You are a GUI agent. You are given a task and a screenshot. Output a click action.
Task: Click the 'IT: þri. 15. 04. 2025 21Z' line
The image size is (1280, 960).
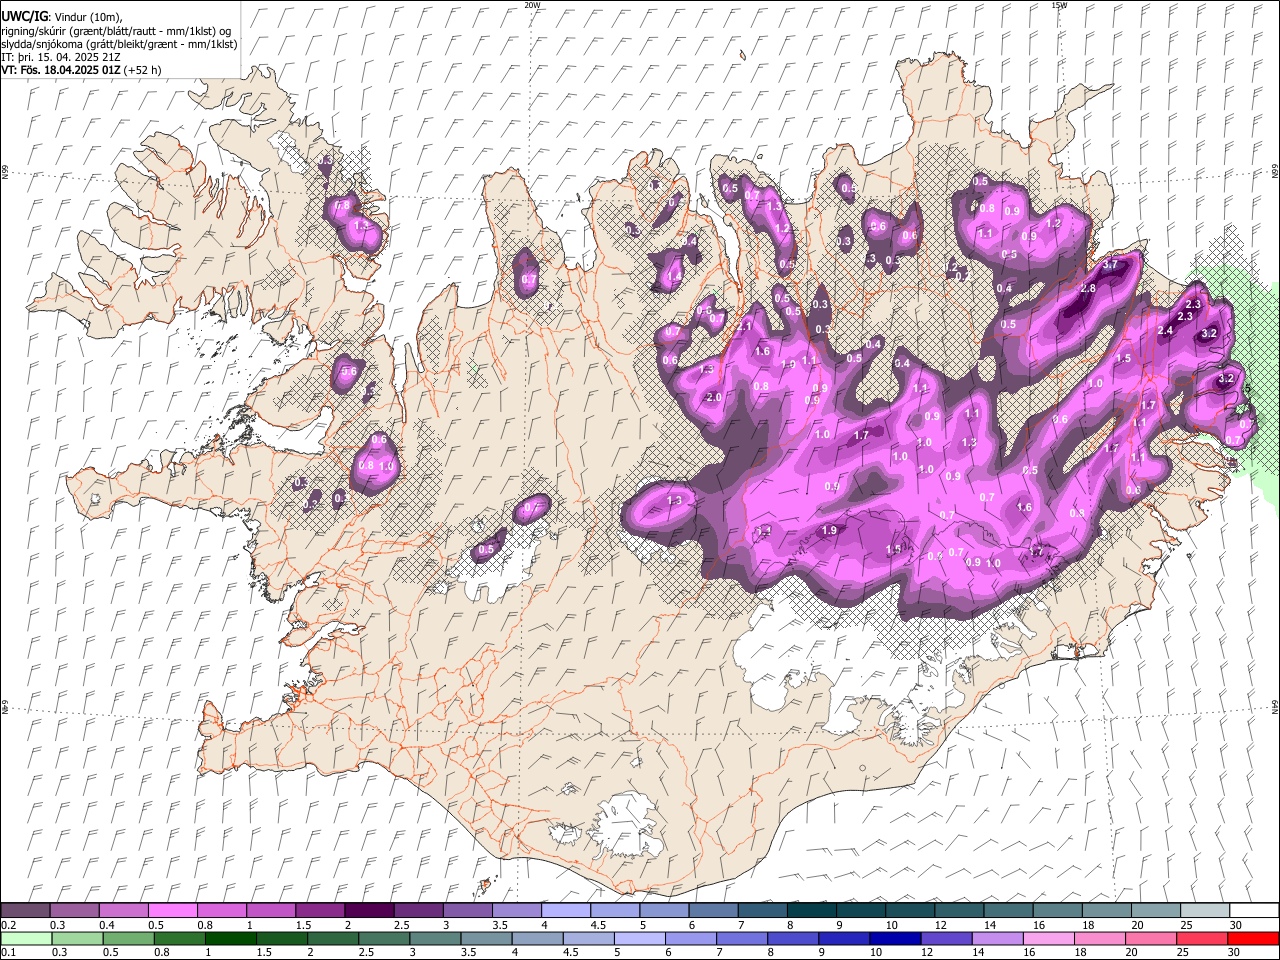62,57
